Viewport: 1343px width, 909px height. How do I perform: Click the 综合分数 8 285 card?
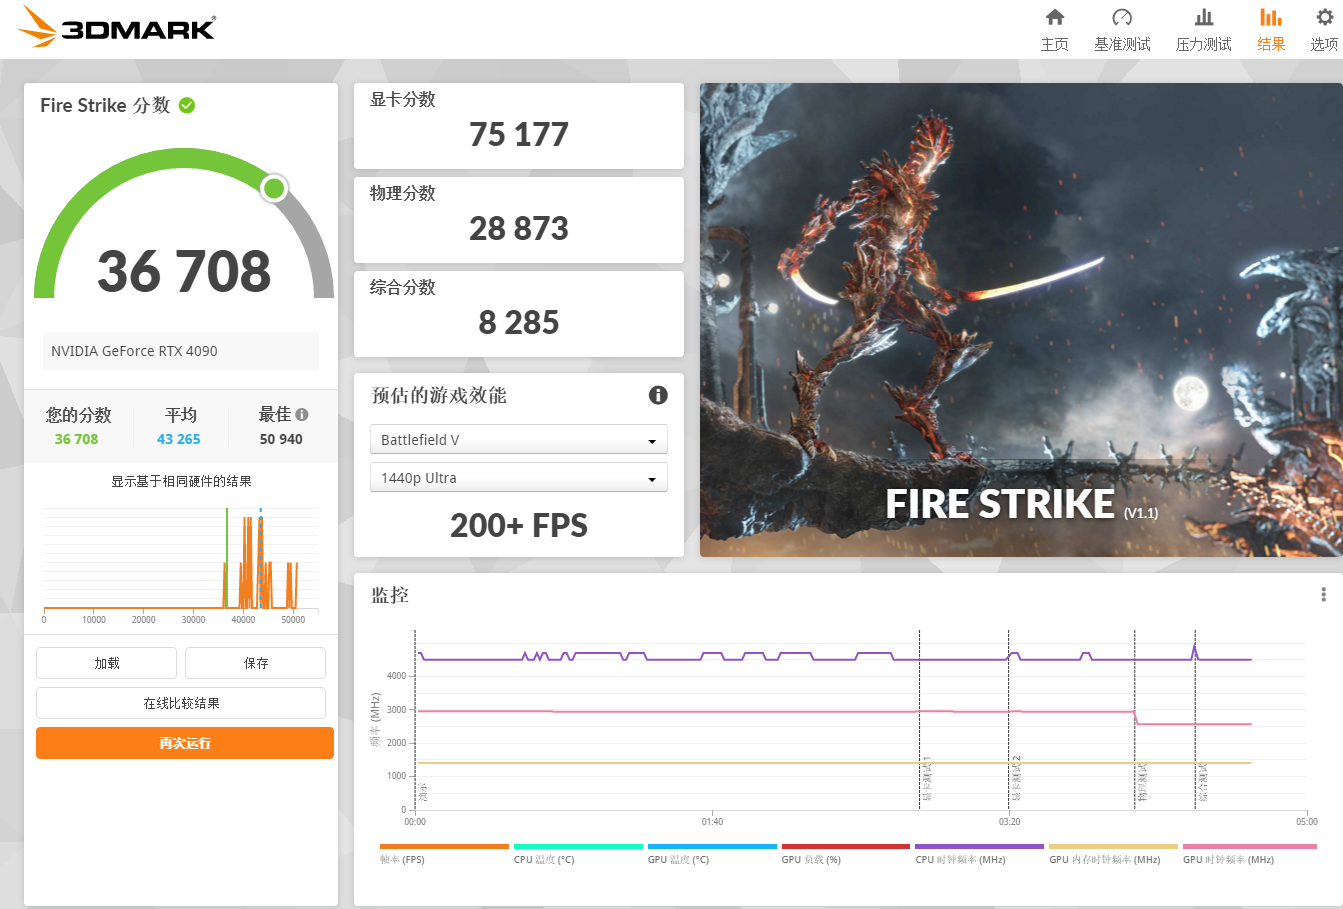point(519,314)
